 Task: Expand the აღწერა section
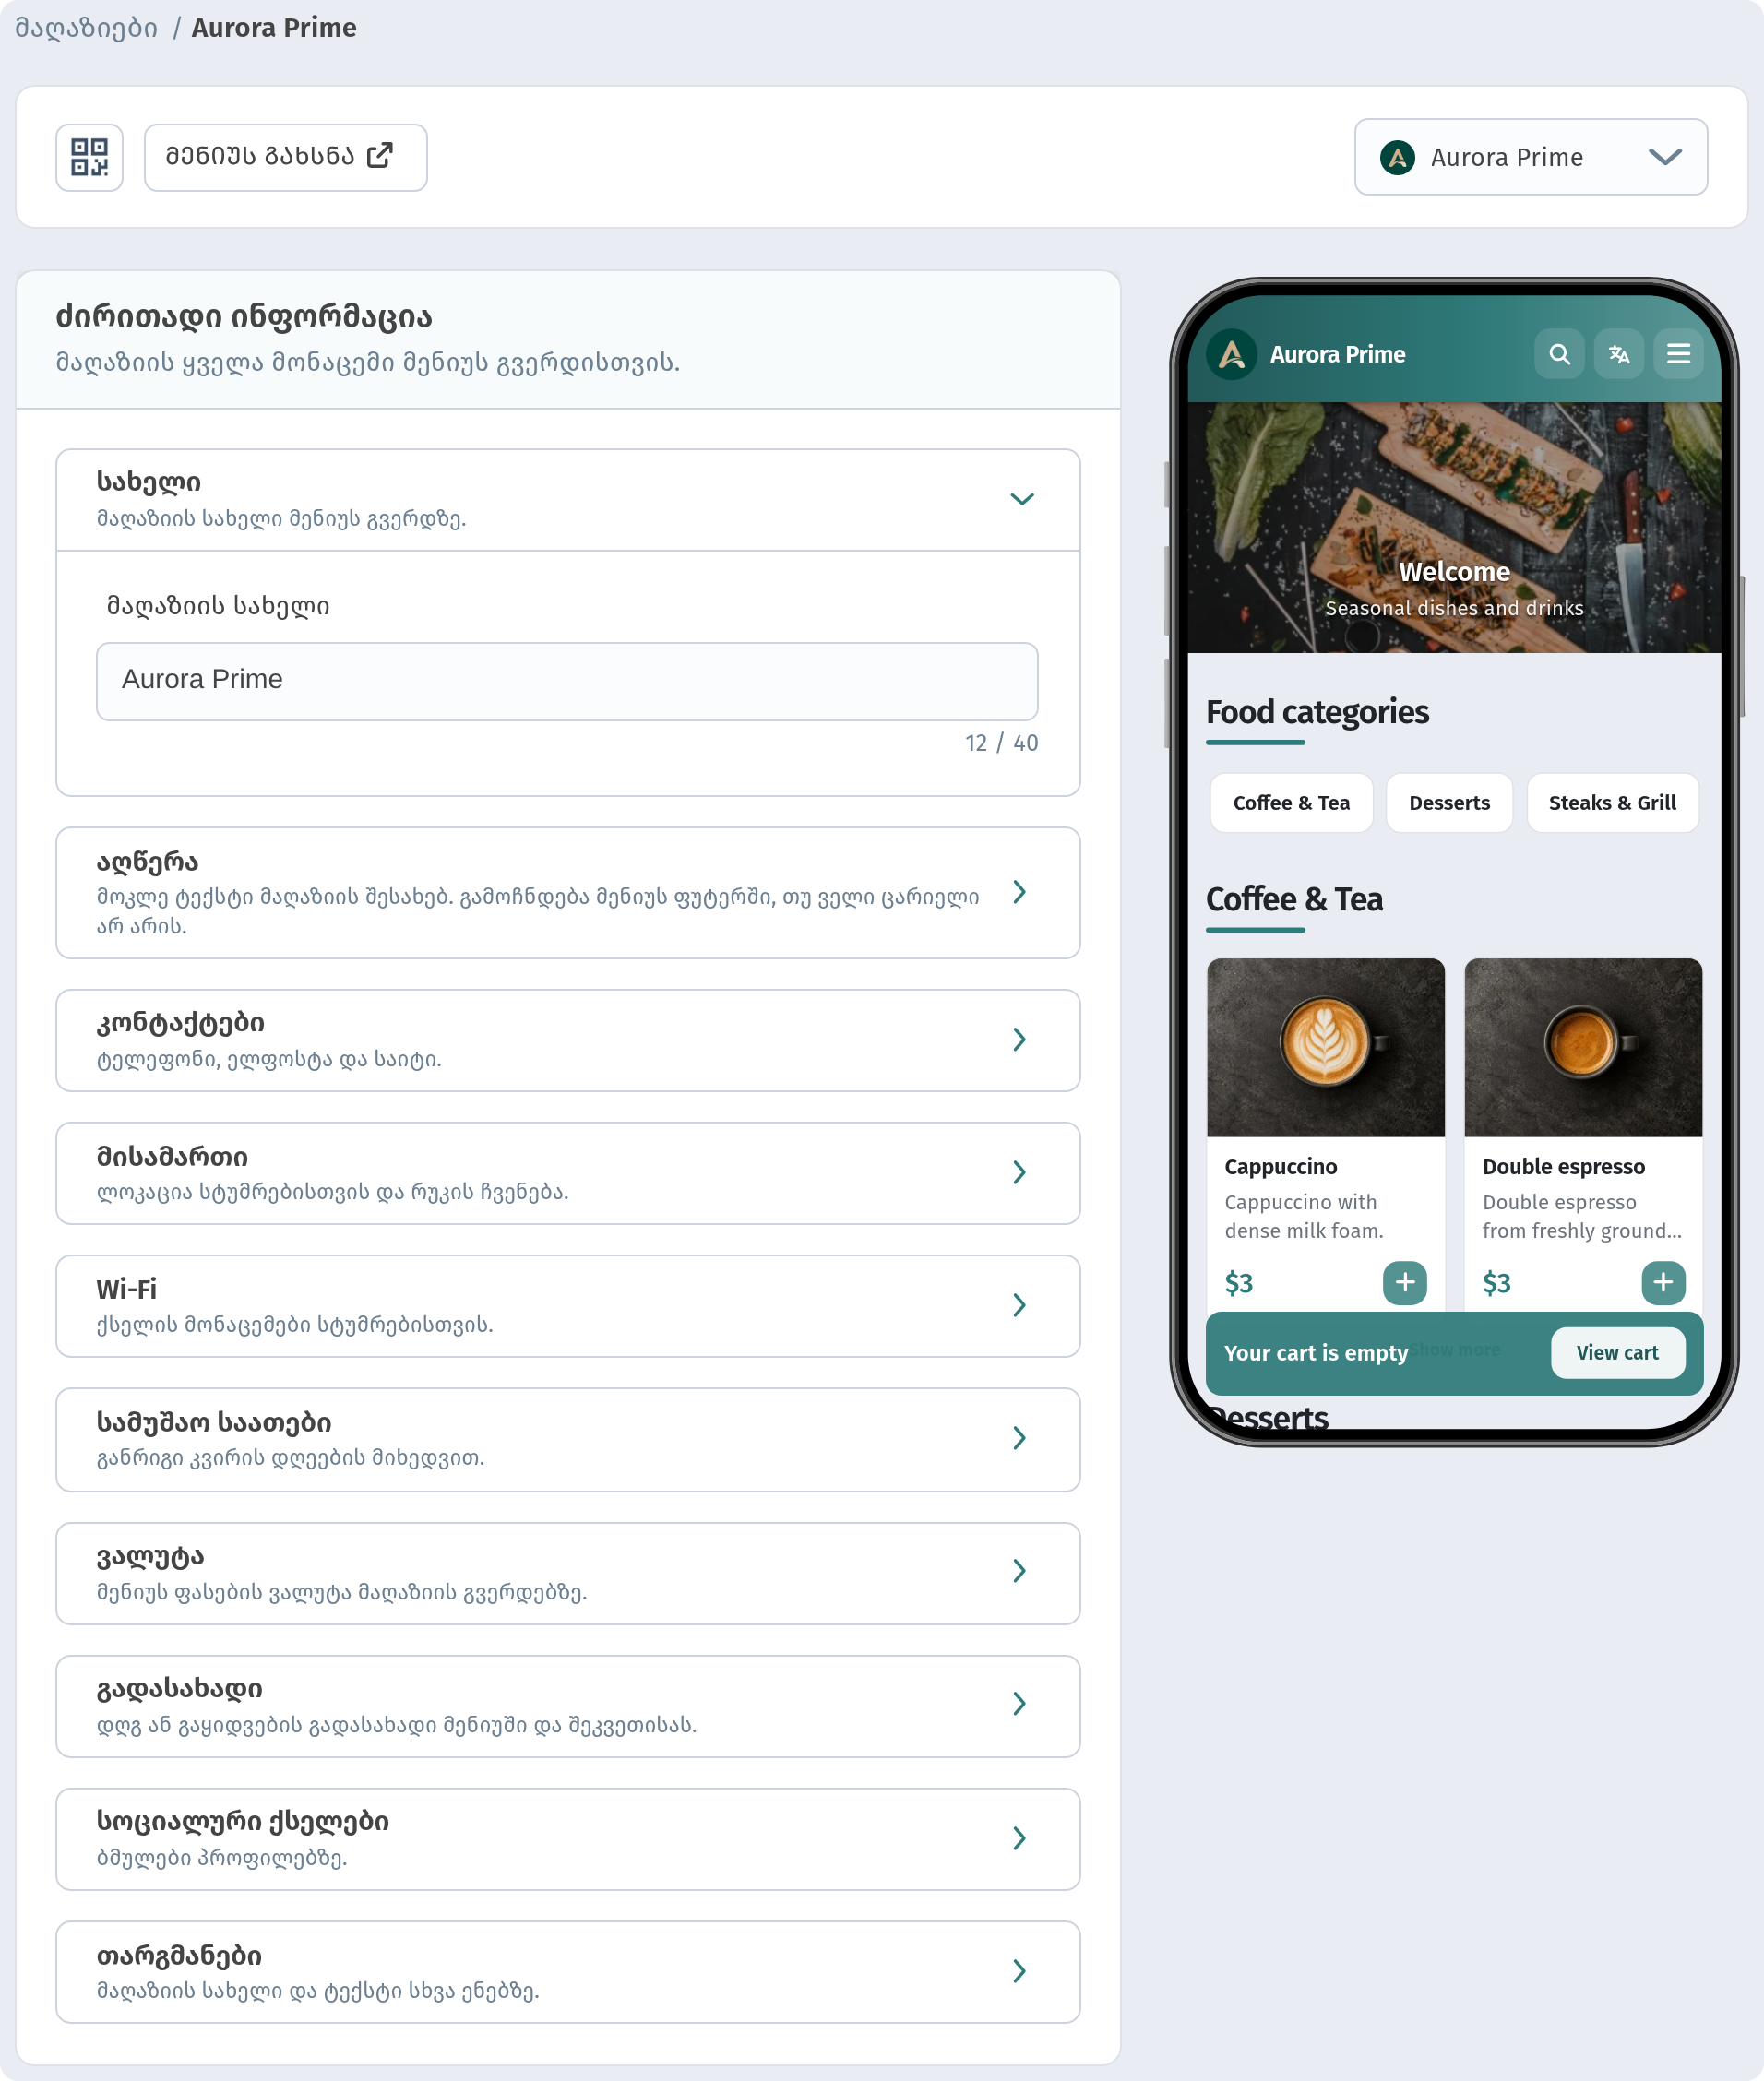coord(568,892)
